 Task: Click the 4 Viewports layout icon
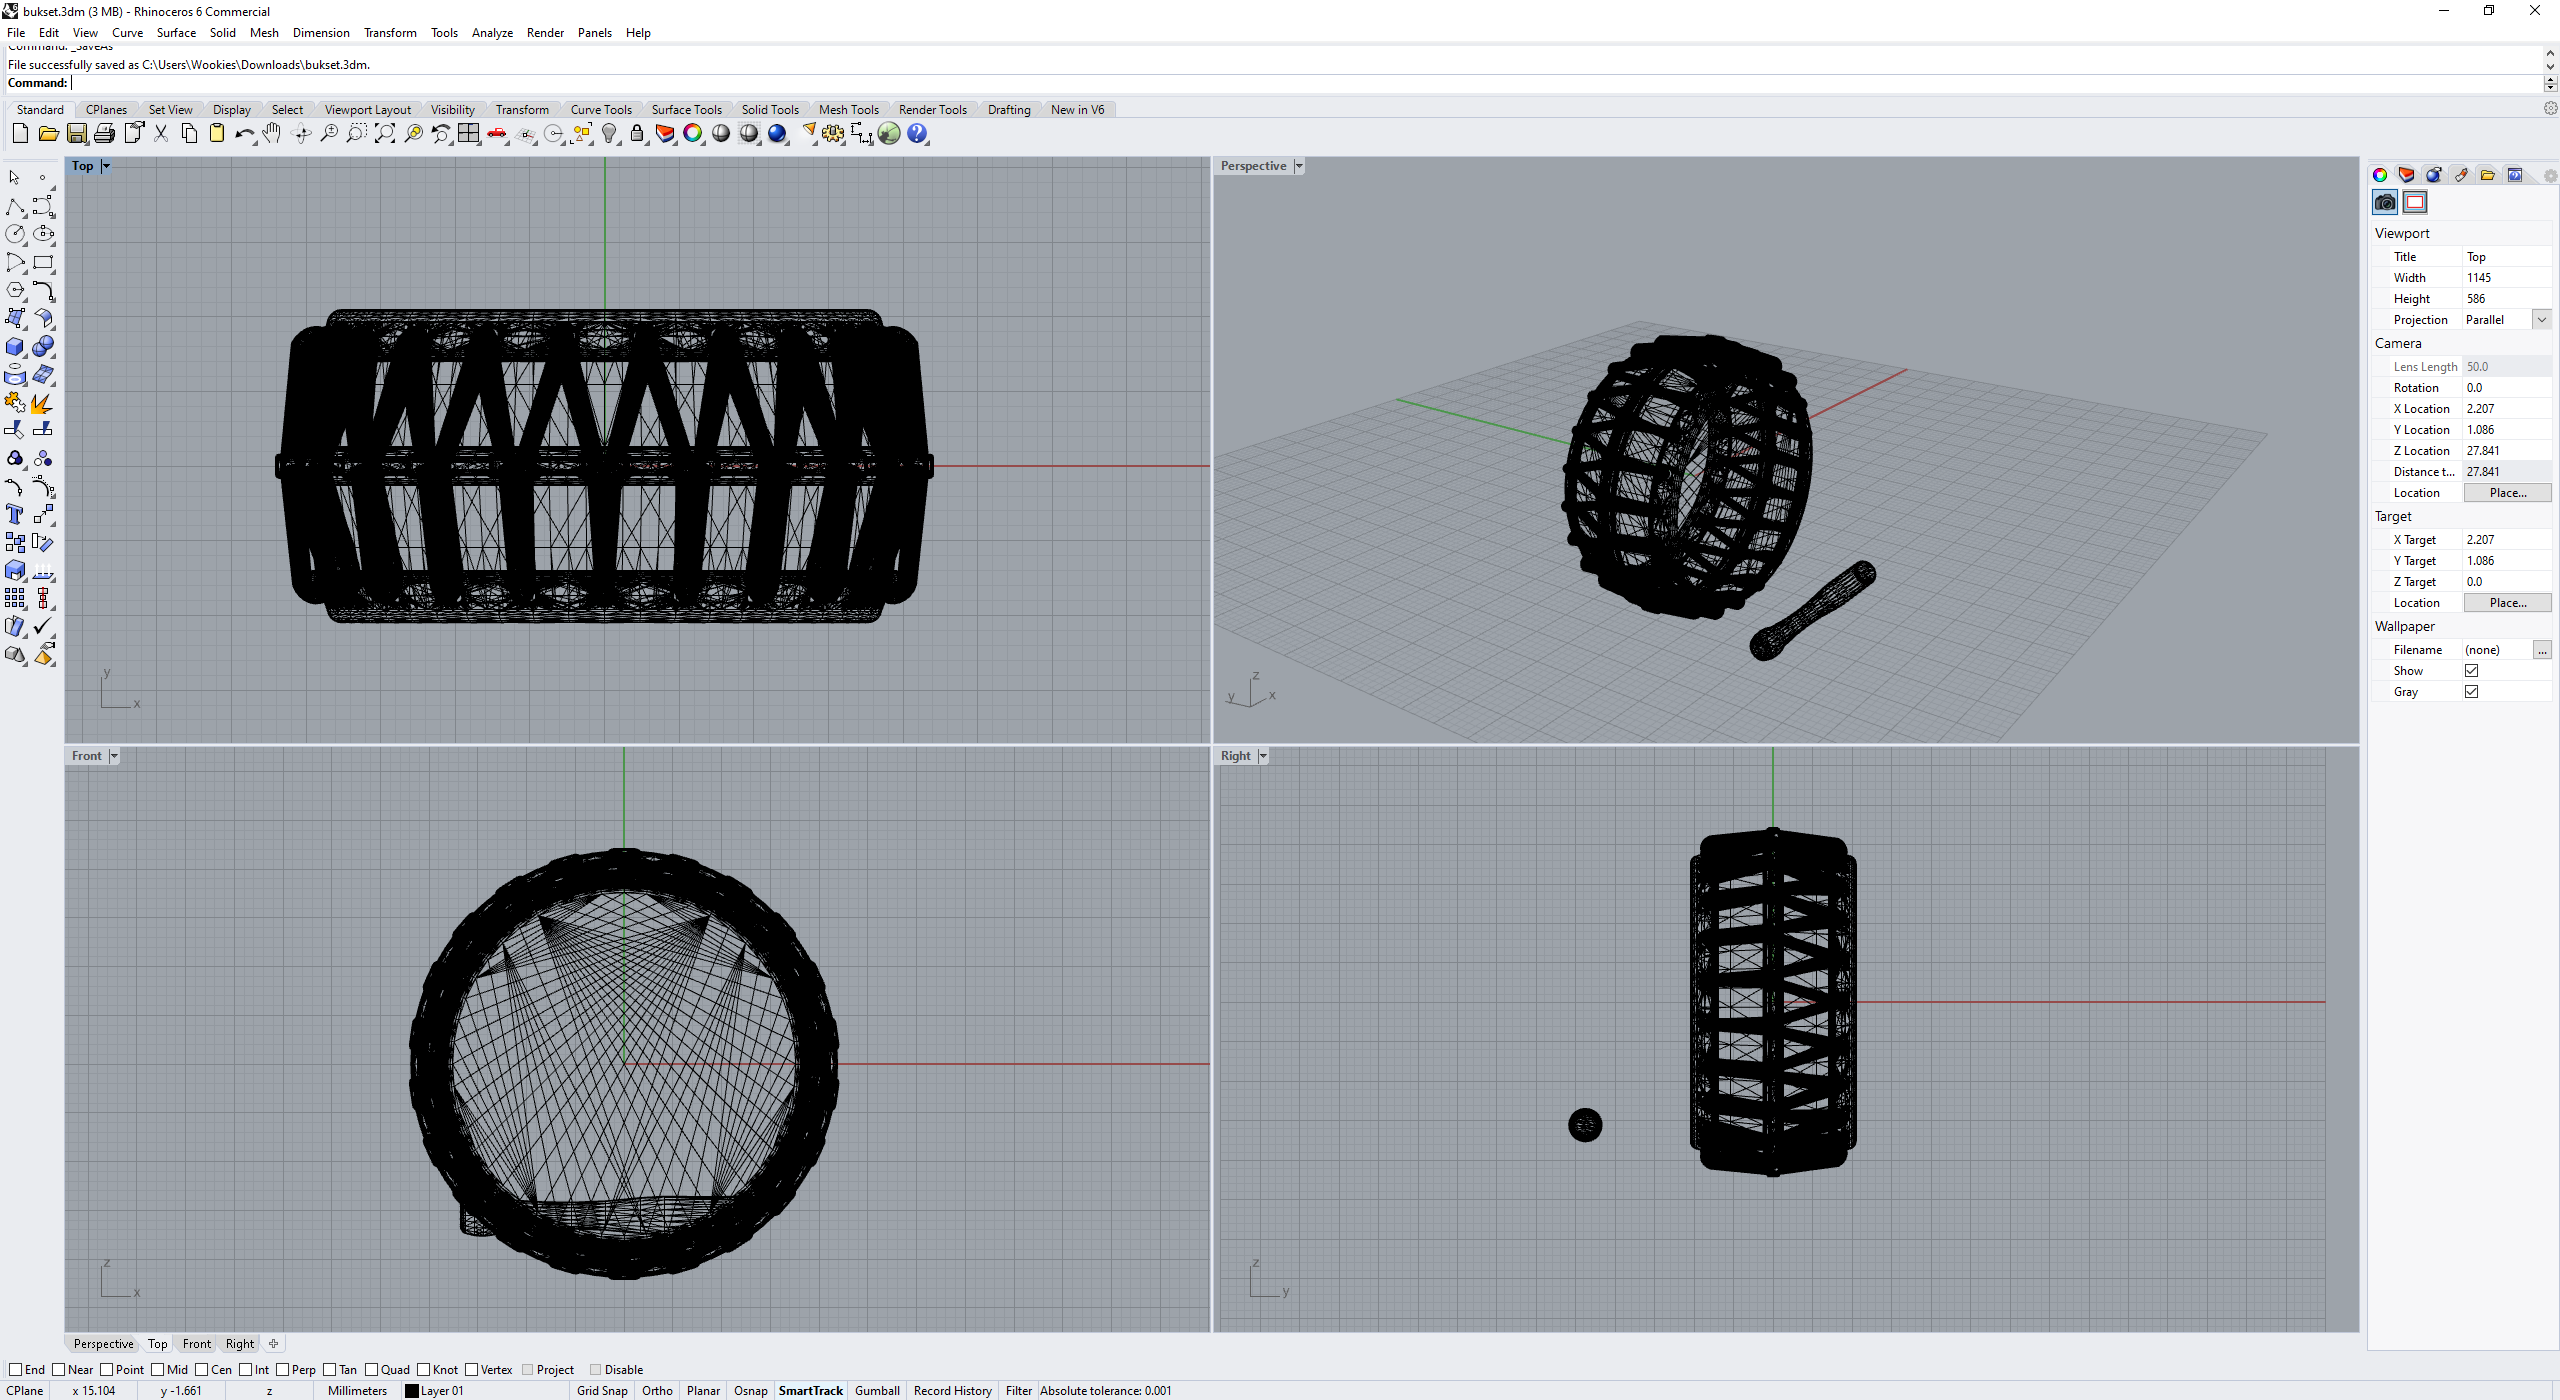point(469,134)
